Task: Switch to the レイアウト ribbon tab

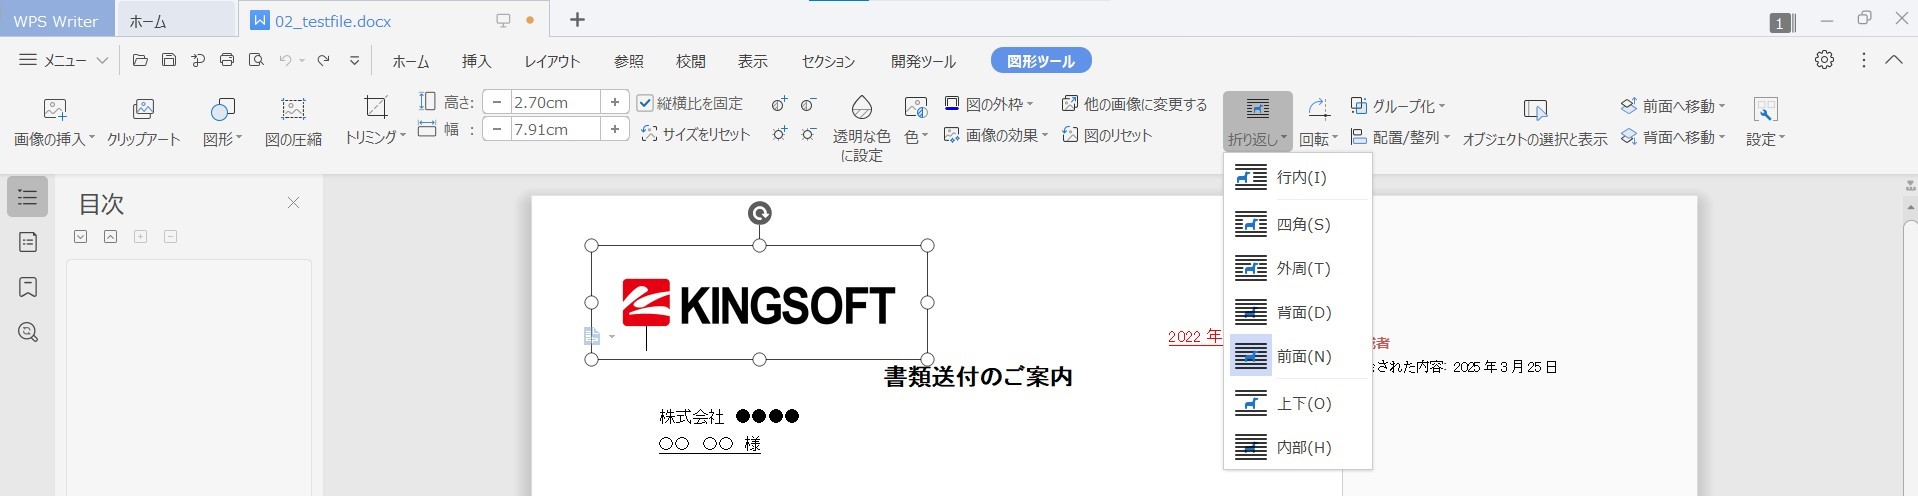Action: 552,61
